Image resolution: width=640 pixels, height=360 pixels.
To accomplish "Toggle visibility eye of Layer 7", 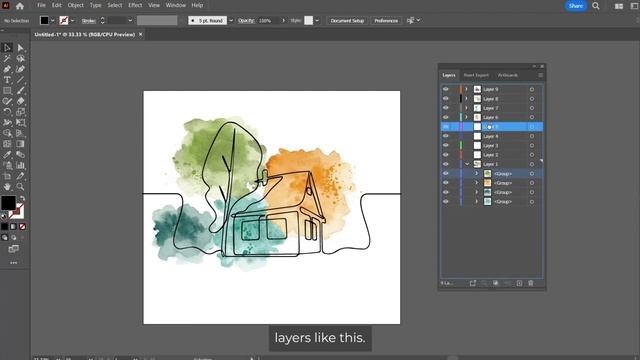I will [x=446, y=108].
